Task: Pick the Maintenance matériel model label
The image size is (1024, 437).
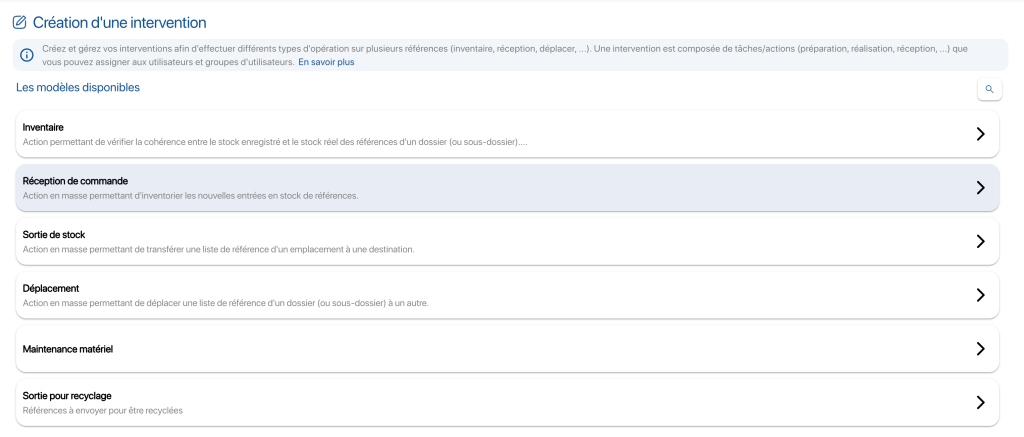Action: point(68,349)
